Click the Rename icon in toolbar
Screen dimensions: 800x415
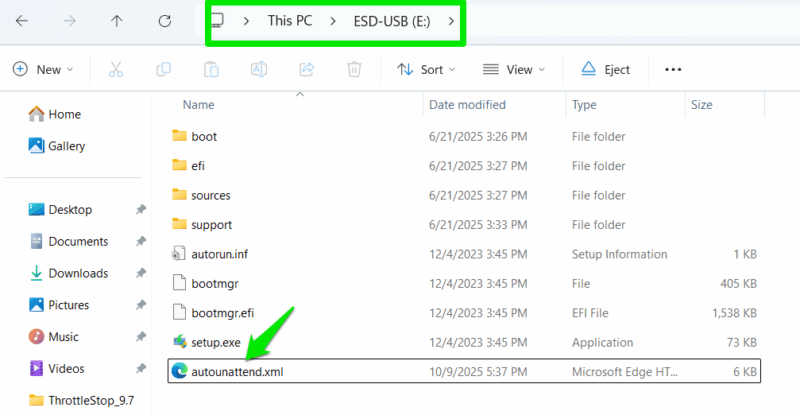pyautogui.click(x=259, y=69)
